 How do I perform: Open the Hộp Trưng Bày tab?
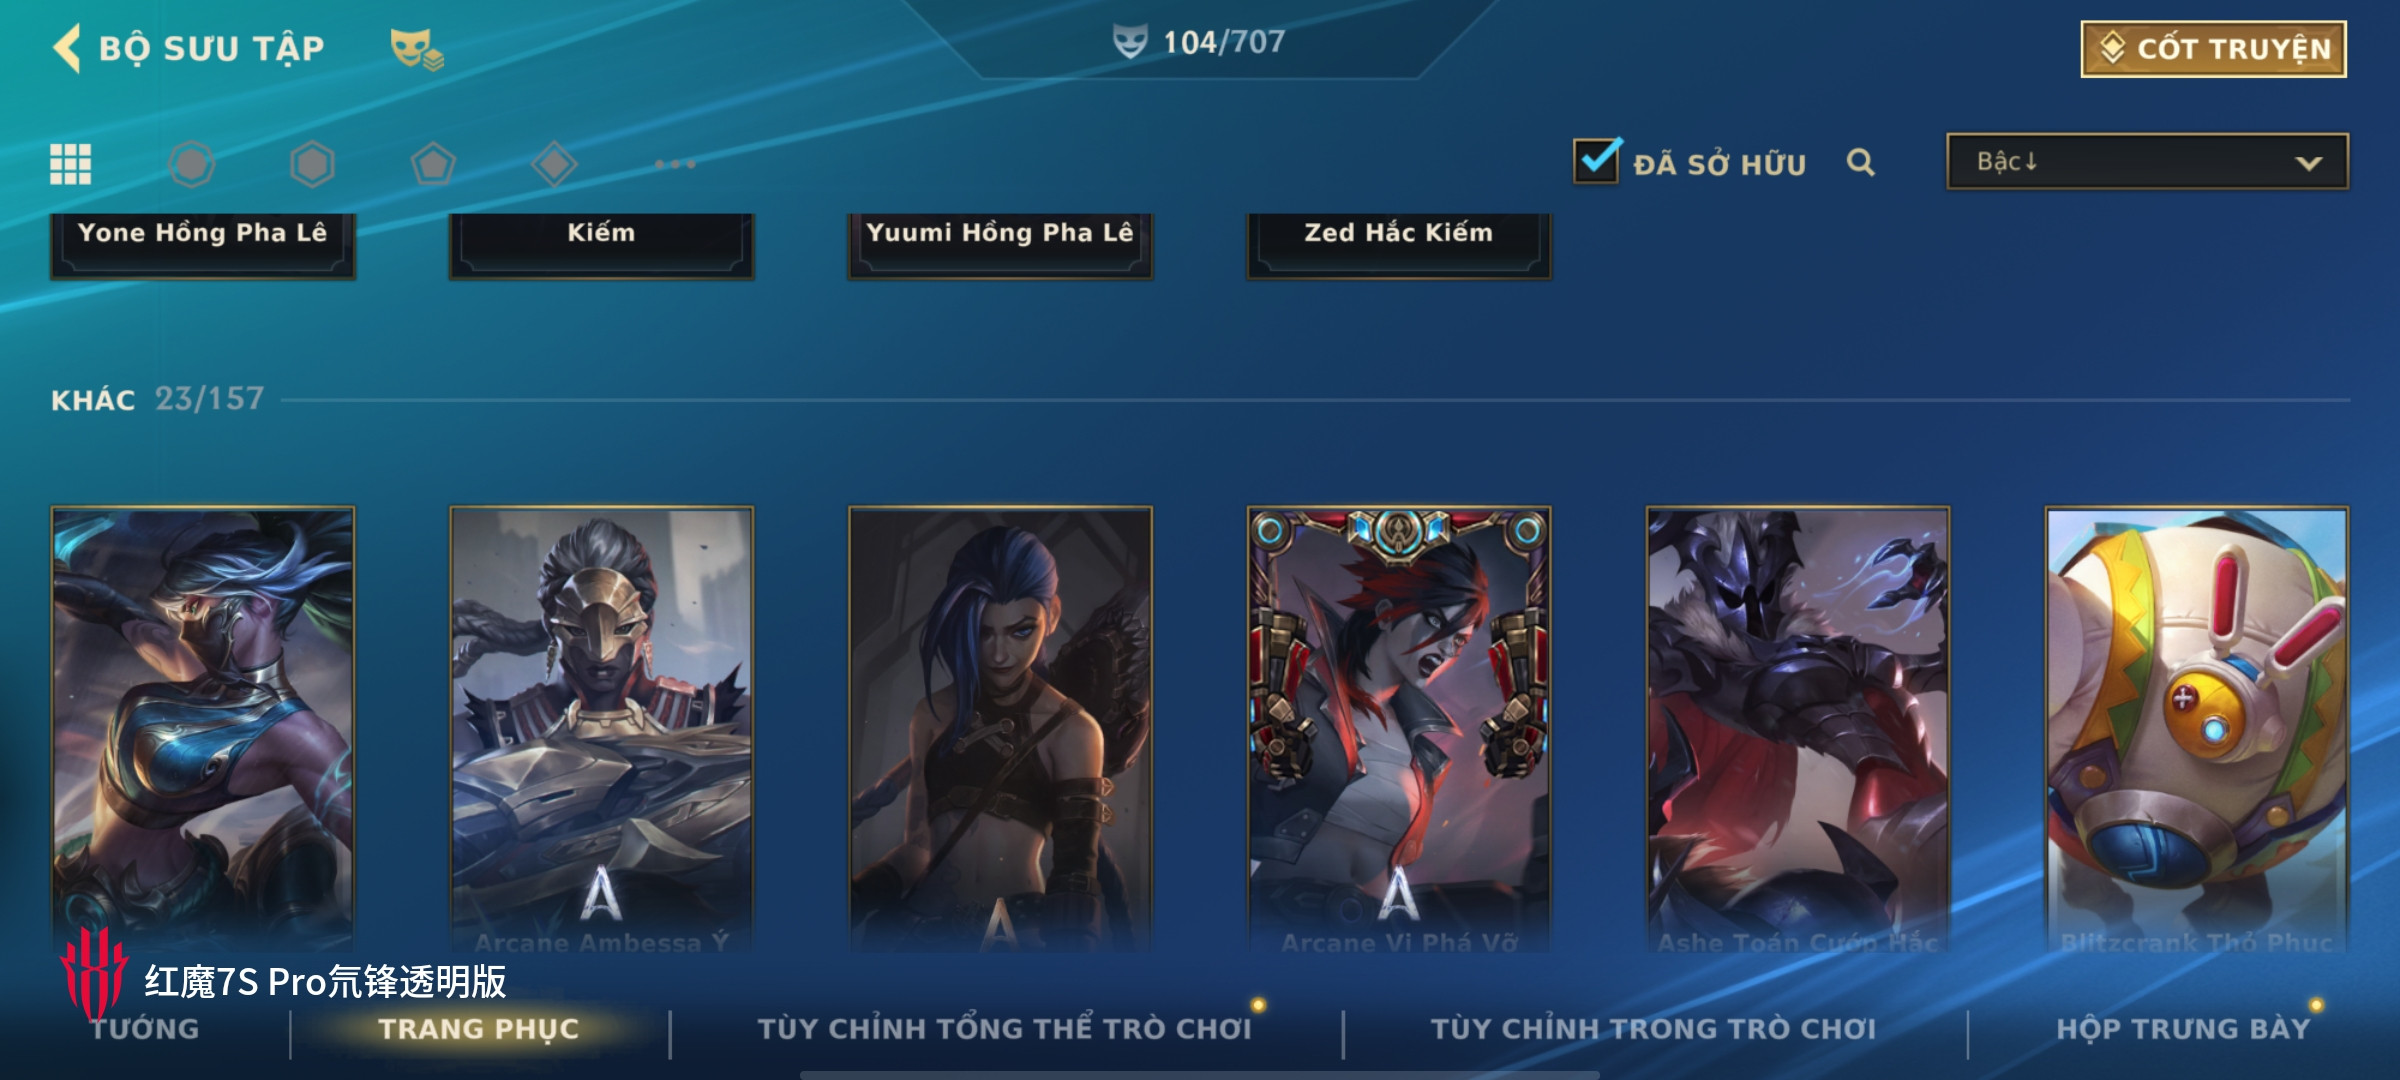click(x=2184, y=1029)
